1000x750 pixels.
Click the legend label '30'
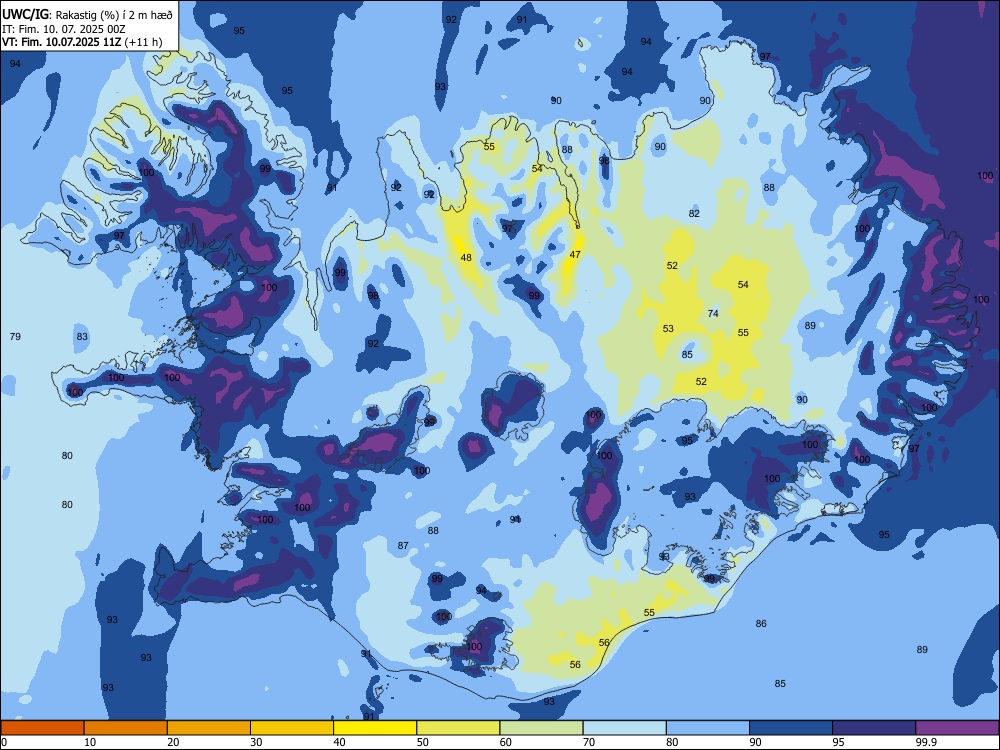[x=256, y=742]
